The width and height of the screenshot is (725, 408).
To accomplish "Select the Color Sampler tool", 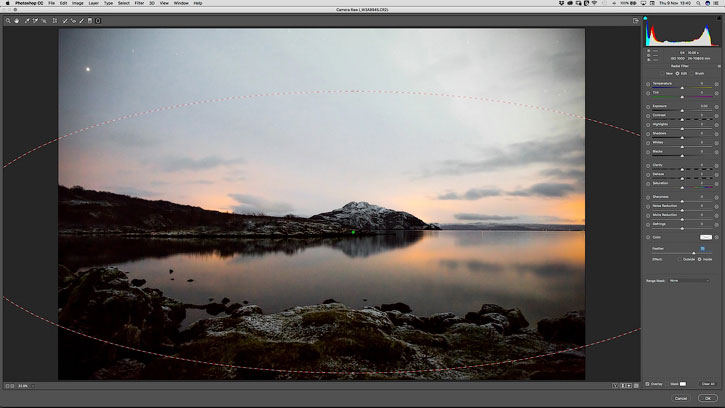I will coord(35,21).
